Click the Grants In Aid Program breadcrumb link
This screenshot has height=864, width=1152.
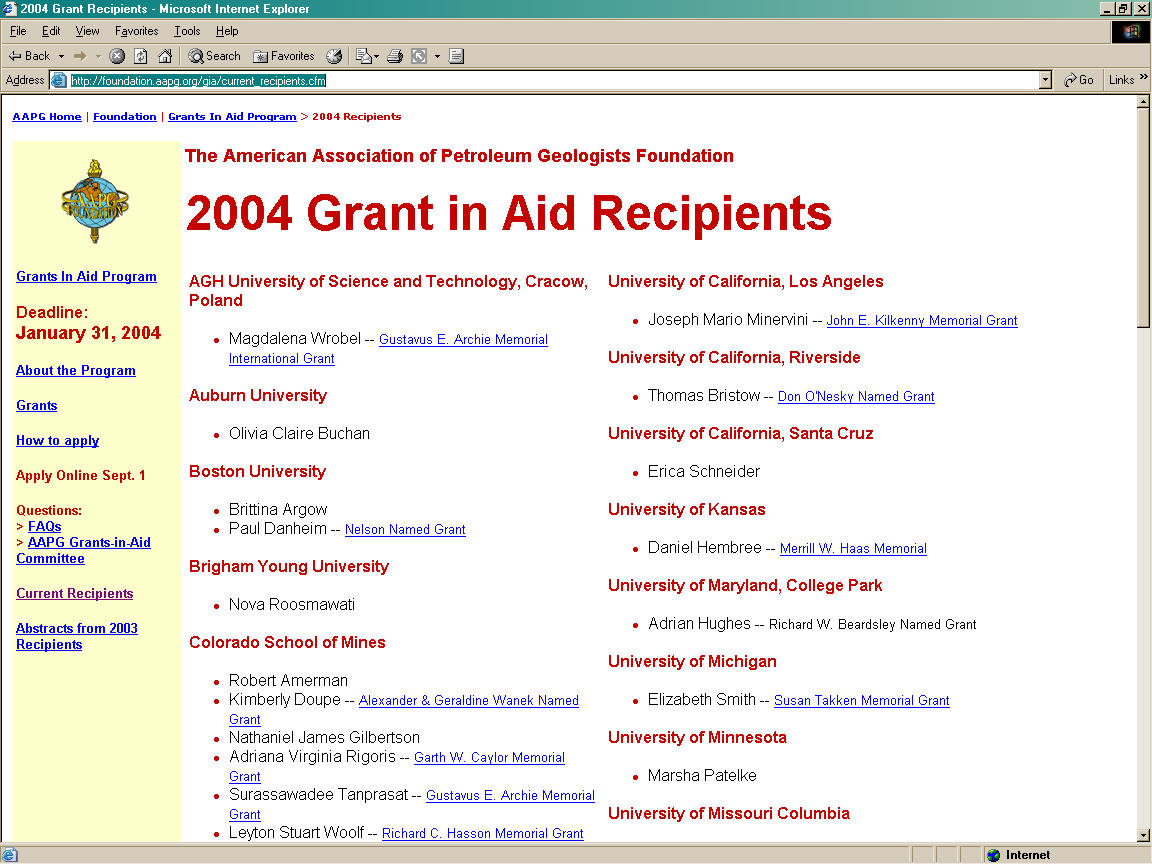point(232,116)
